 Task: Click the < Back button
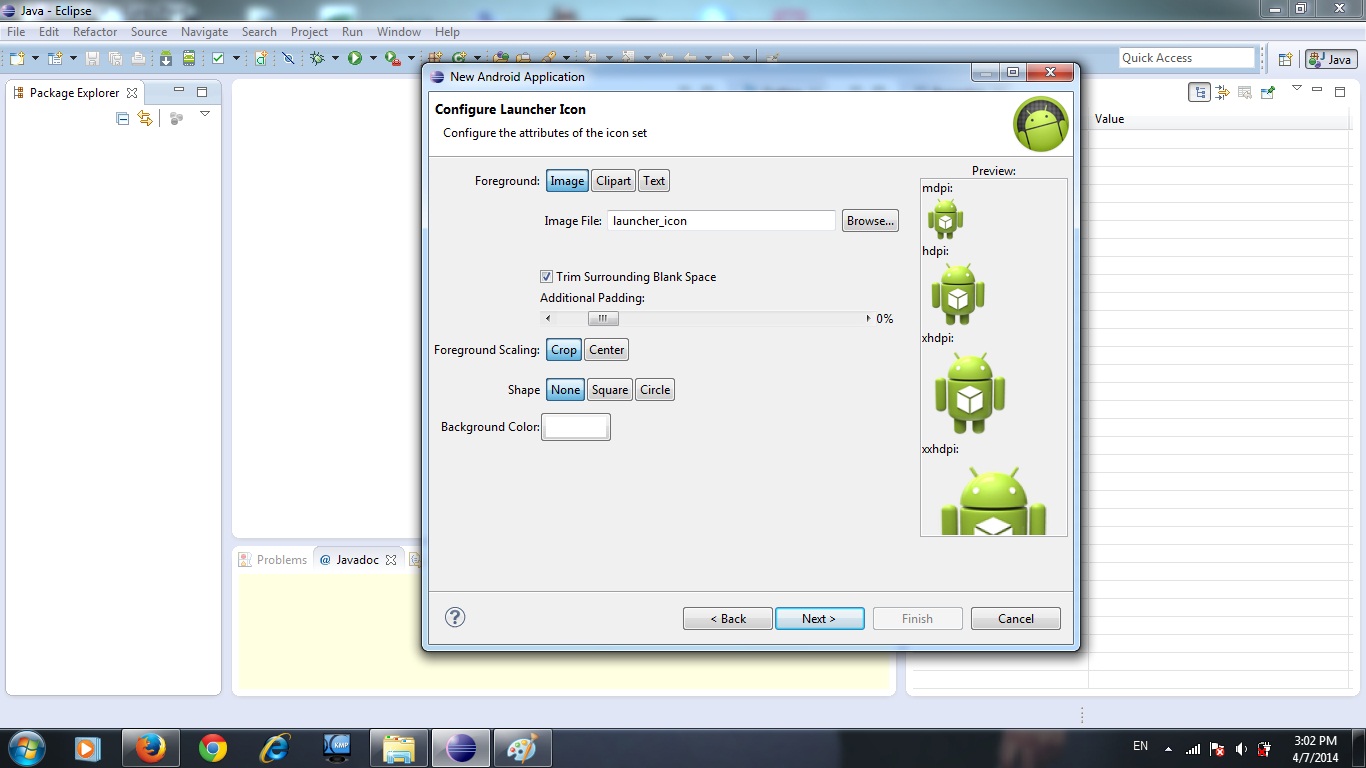click(728, 619)
